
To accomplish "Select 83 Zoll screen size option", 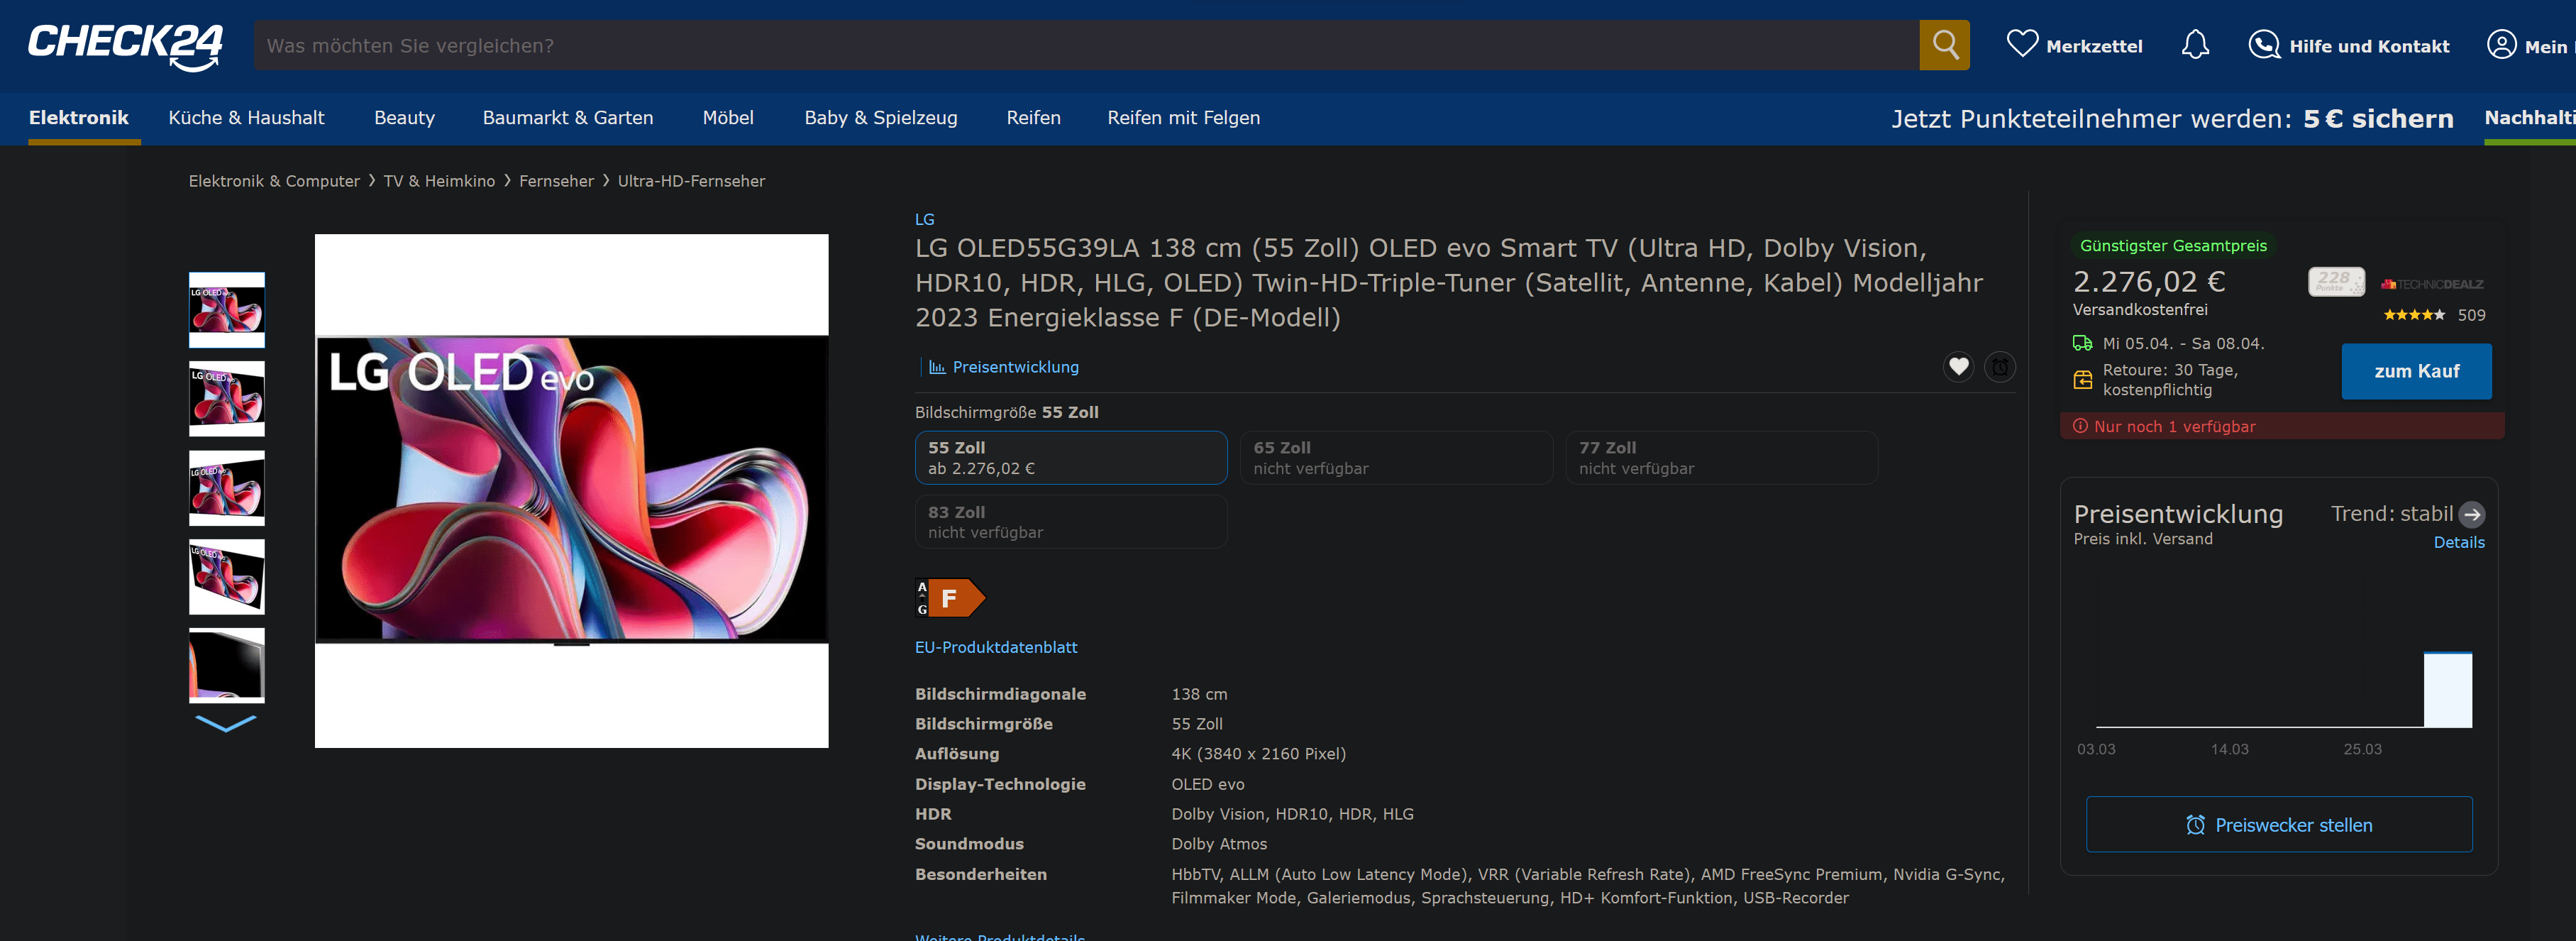I will click(1070, 522).
